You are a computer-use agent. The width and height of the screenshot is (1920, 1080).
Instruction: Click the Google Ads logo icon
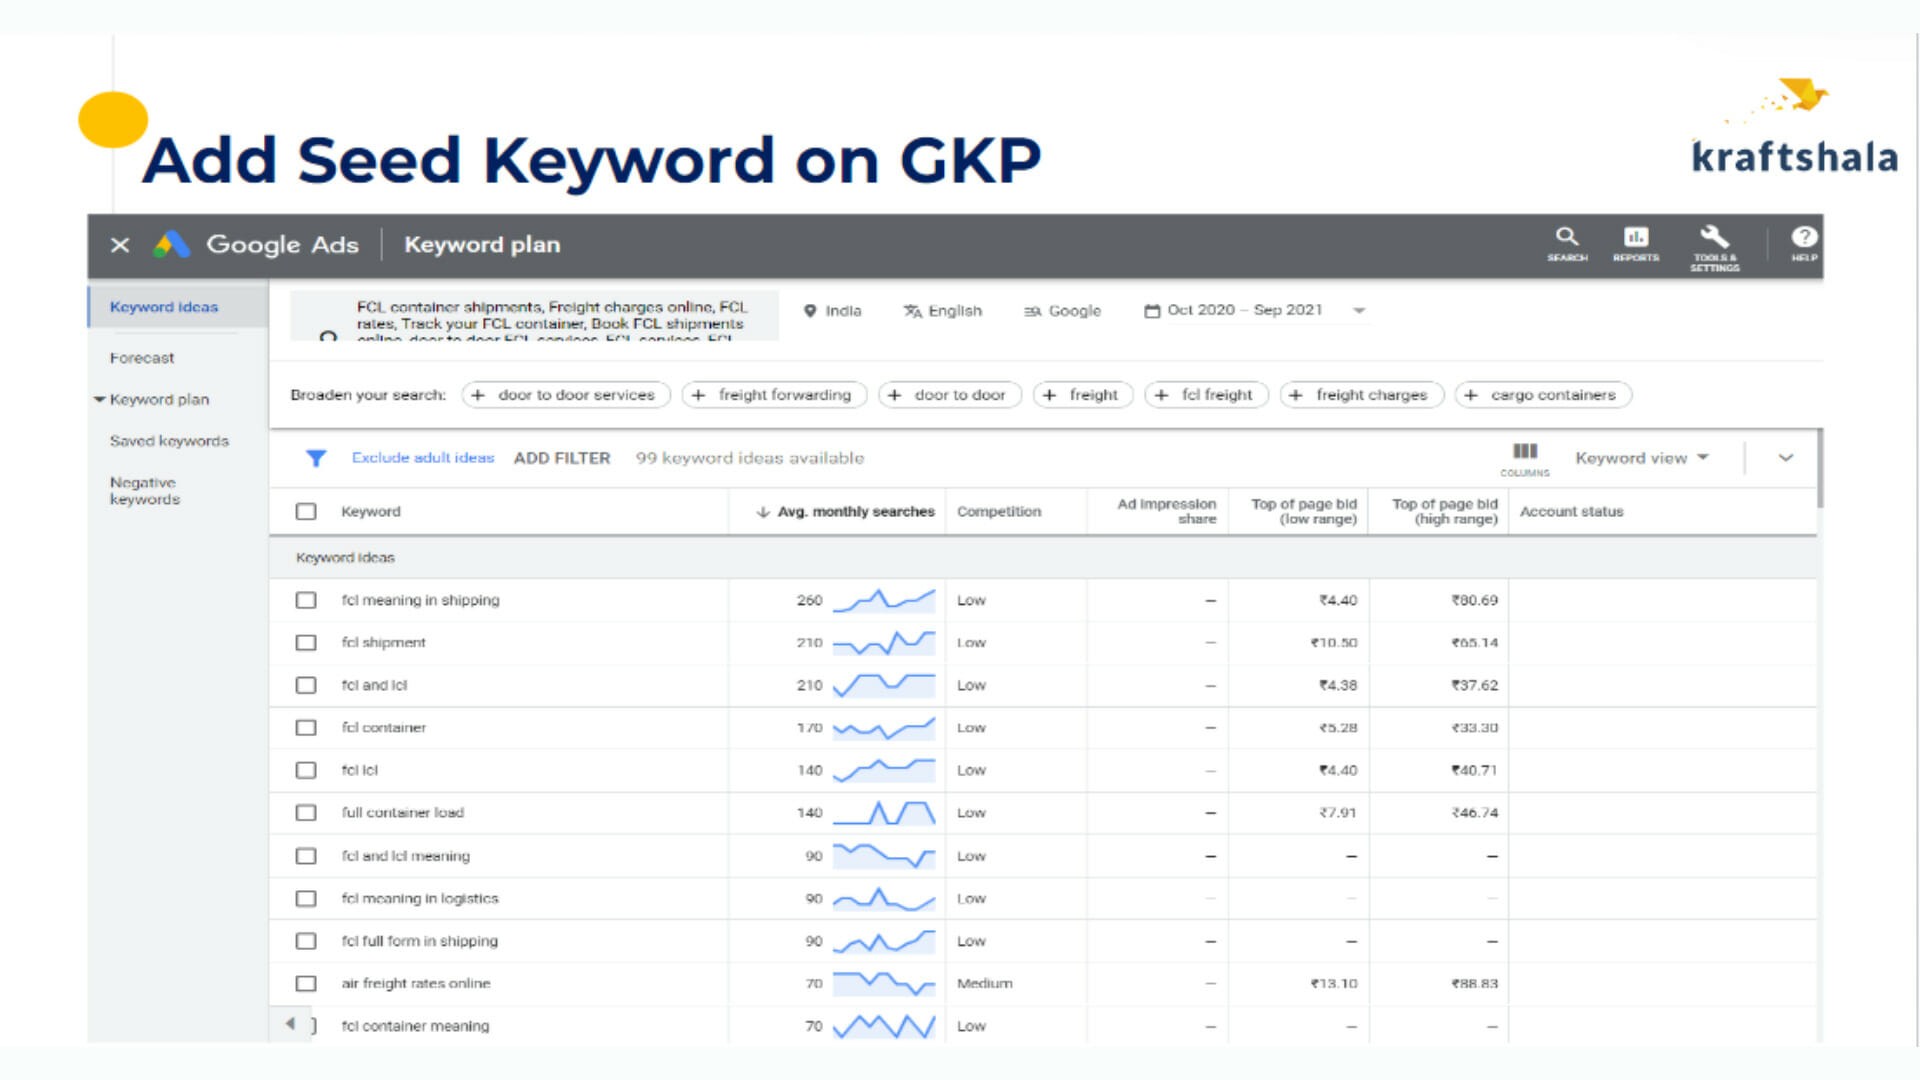(x=172, y=245)
